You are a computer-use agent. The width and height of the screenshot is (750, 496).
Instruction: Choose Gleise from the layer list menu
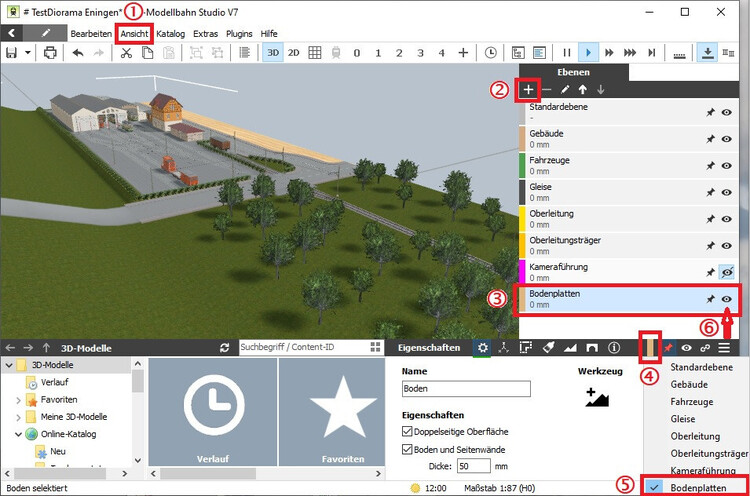pyautogui.click(x=683, y=419)
